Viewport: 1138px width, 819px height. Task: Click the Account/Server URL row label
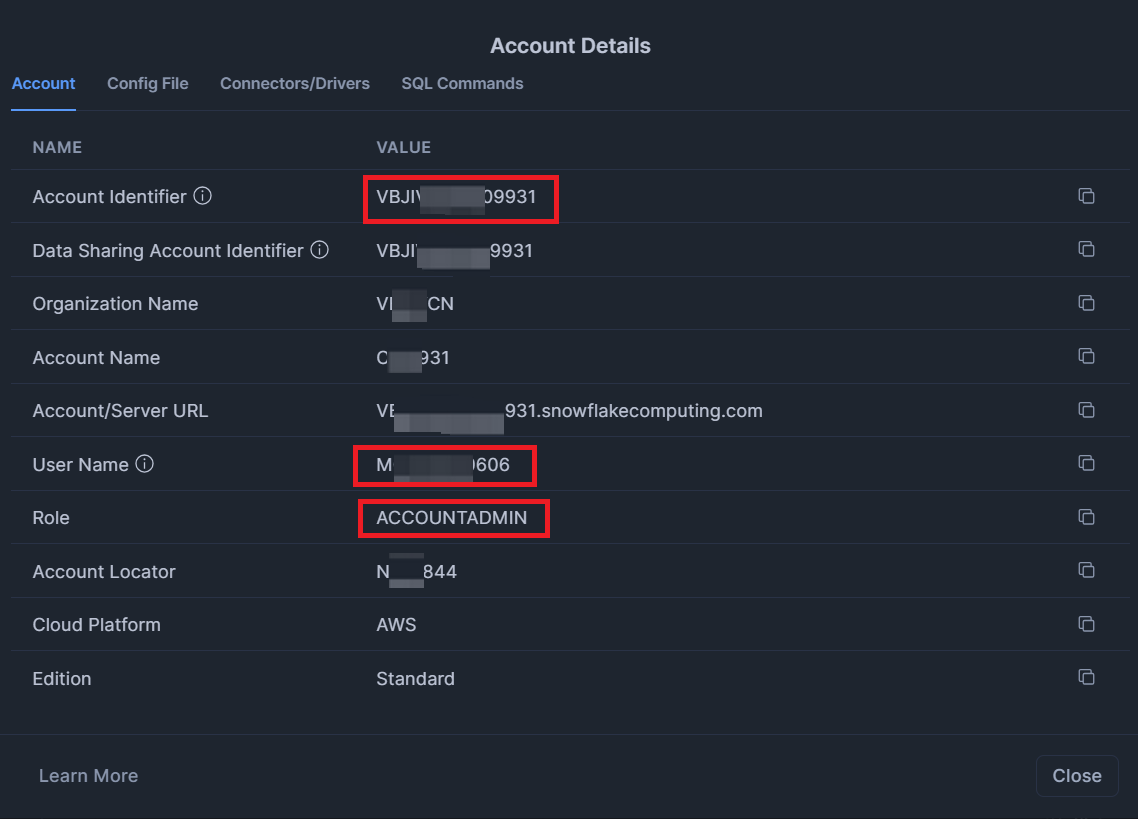120,411
